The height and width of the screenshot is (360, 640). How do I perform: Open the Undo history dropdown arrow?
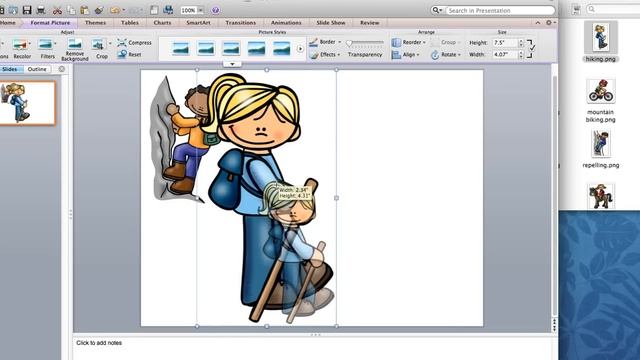[124, 10]
